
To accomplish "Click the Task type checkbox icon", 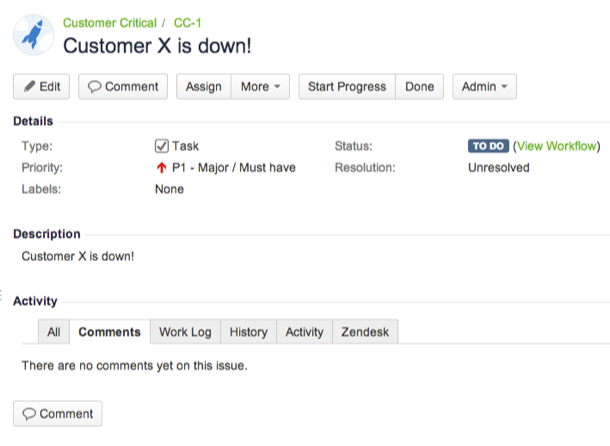I will [x=162, y=146].
